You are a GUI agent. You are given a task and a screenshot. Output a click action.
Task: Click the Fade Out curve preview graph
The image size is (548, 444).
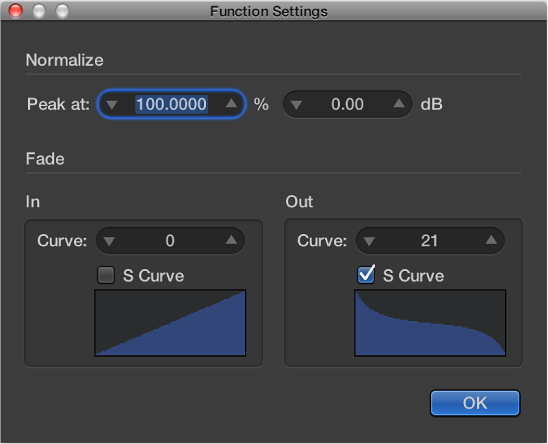430,323
